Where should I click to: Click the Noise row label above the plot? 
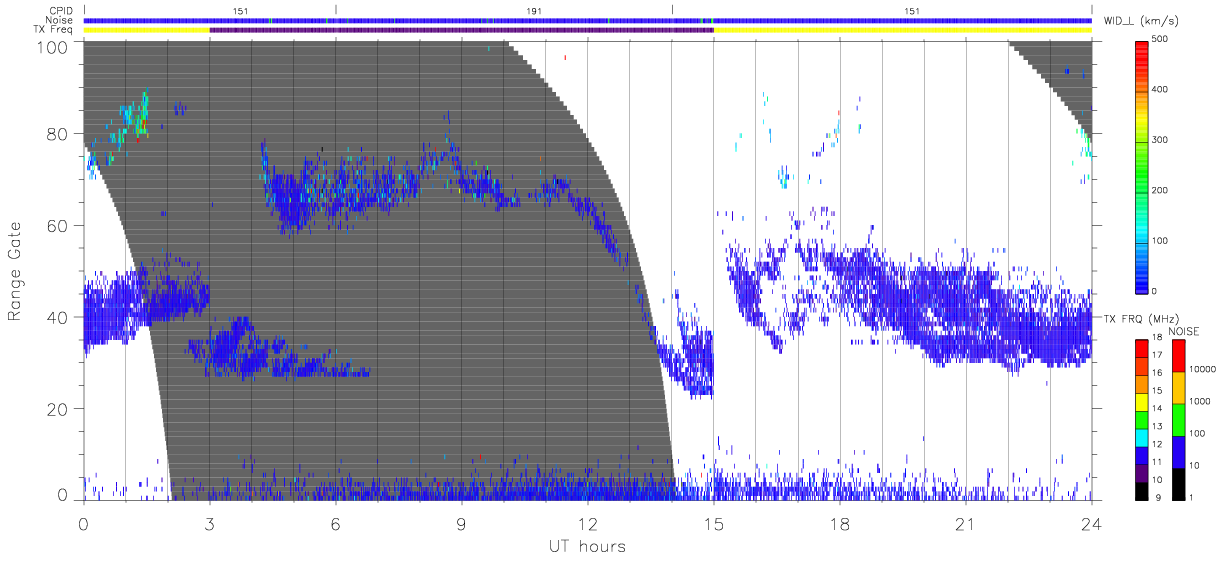(60, 20)
